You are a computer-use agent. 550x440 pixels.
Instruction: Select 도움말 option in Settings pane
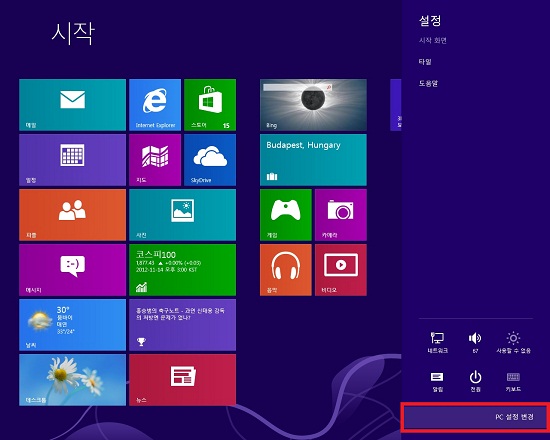[x=428, y=83]
